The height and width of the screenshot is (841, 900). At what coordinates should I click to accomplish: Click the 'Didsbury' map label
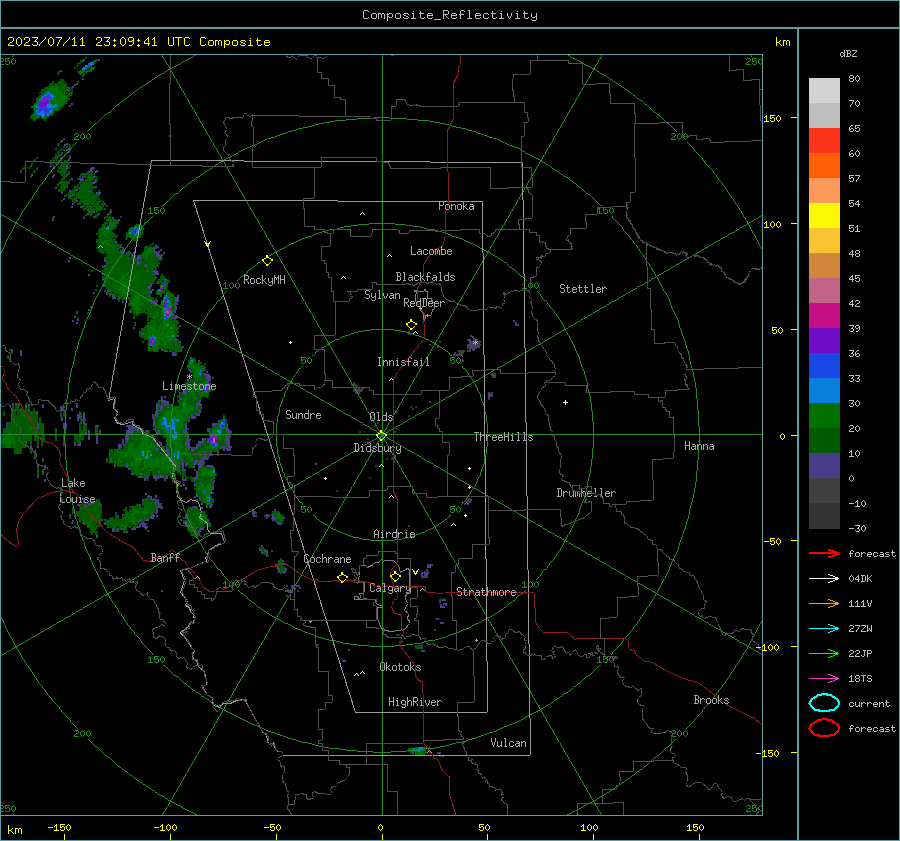point(377,448)
